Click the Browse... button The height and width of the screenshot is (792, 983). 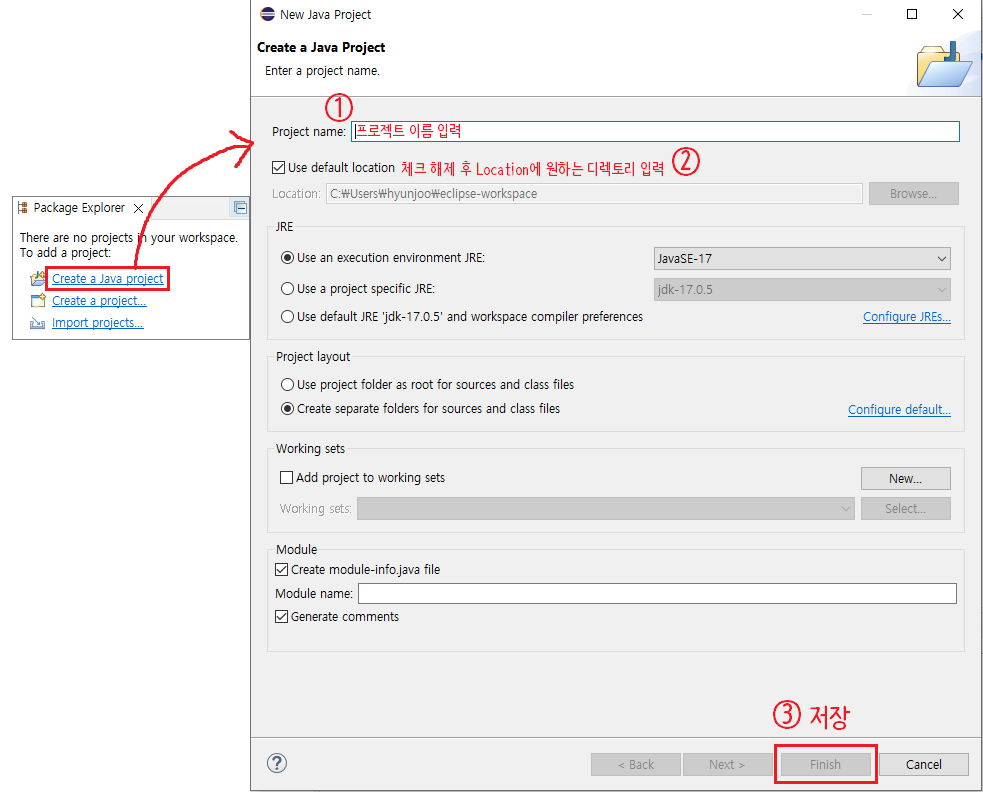point(913,194)
